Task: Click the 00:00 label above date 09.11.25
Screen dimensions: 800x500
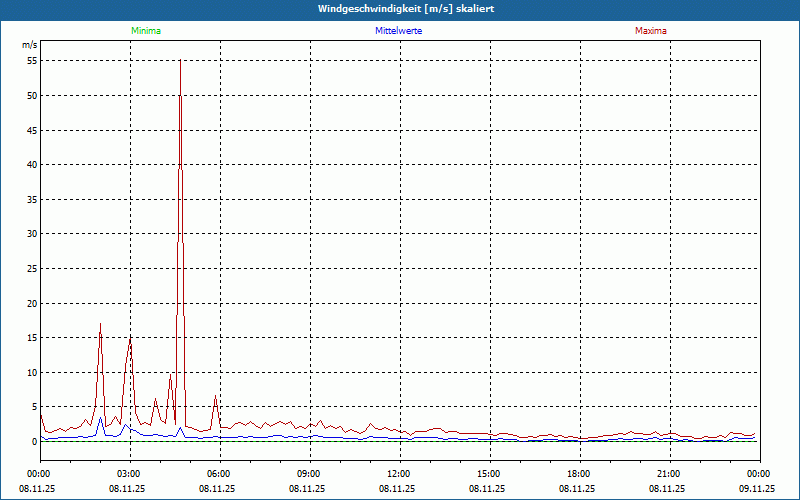Action: (760, 474)
